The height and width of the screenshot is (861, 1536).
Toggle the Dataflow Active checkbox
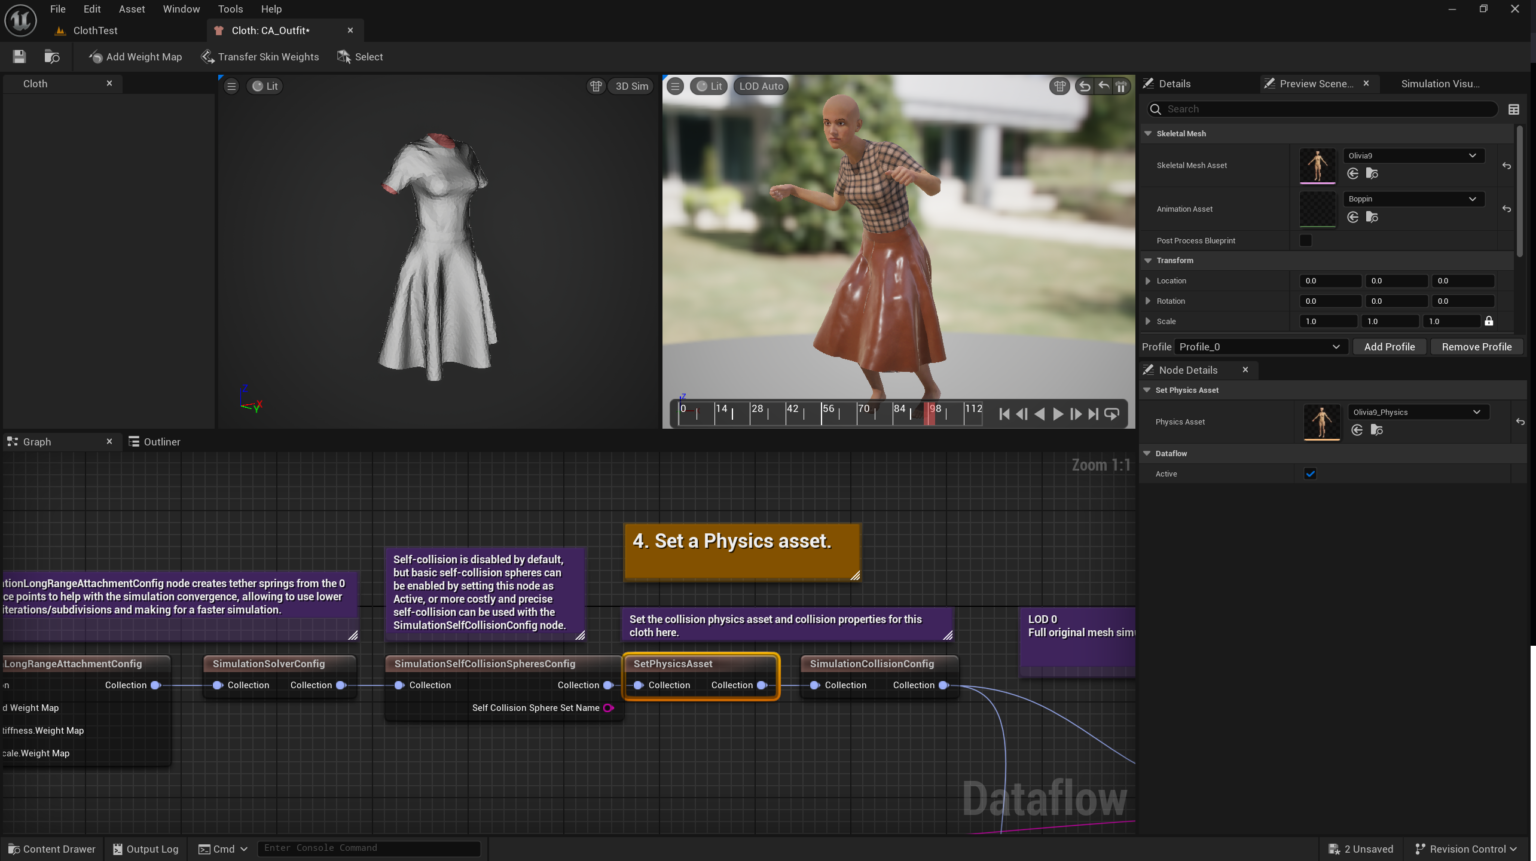click(x=1310, y=473)
